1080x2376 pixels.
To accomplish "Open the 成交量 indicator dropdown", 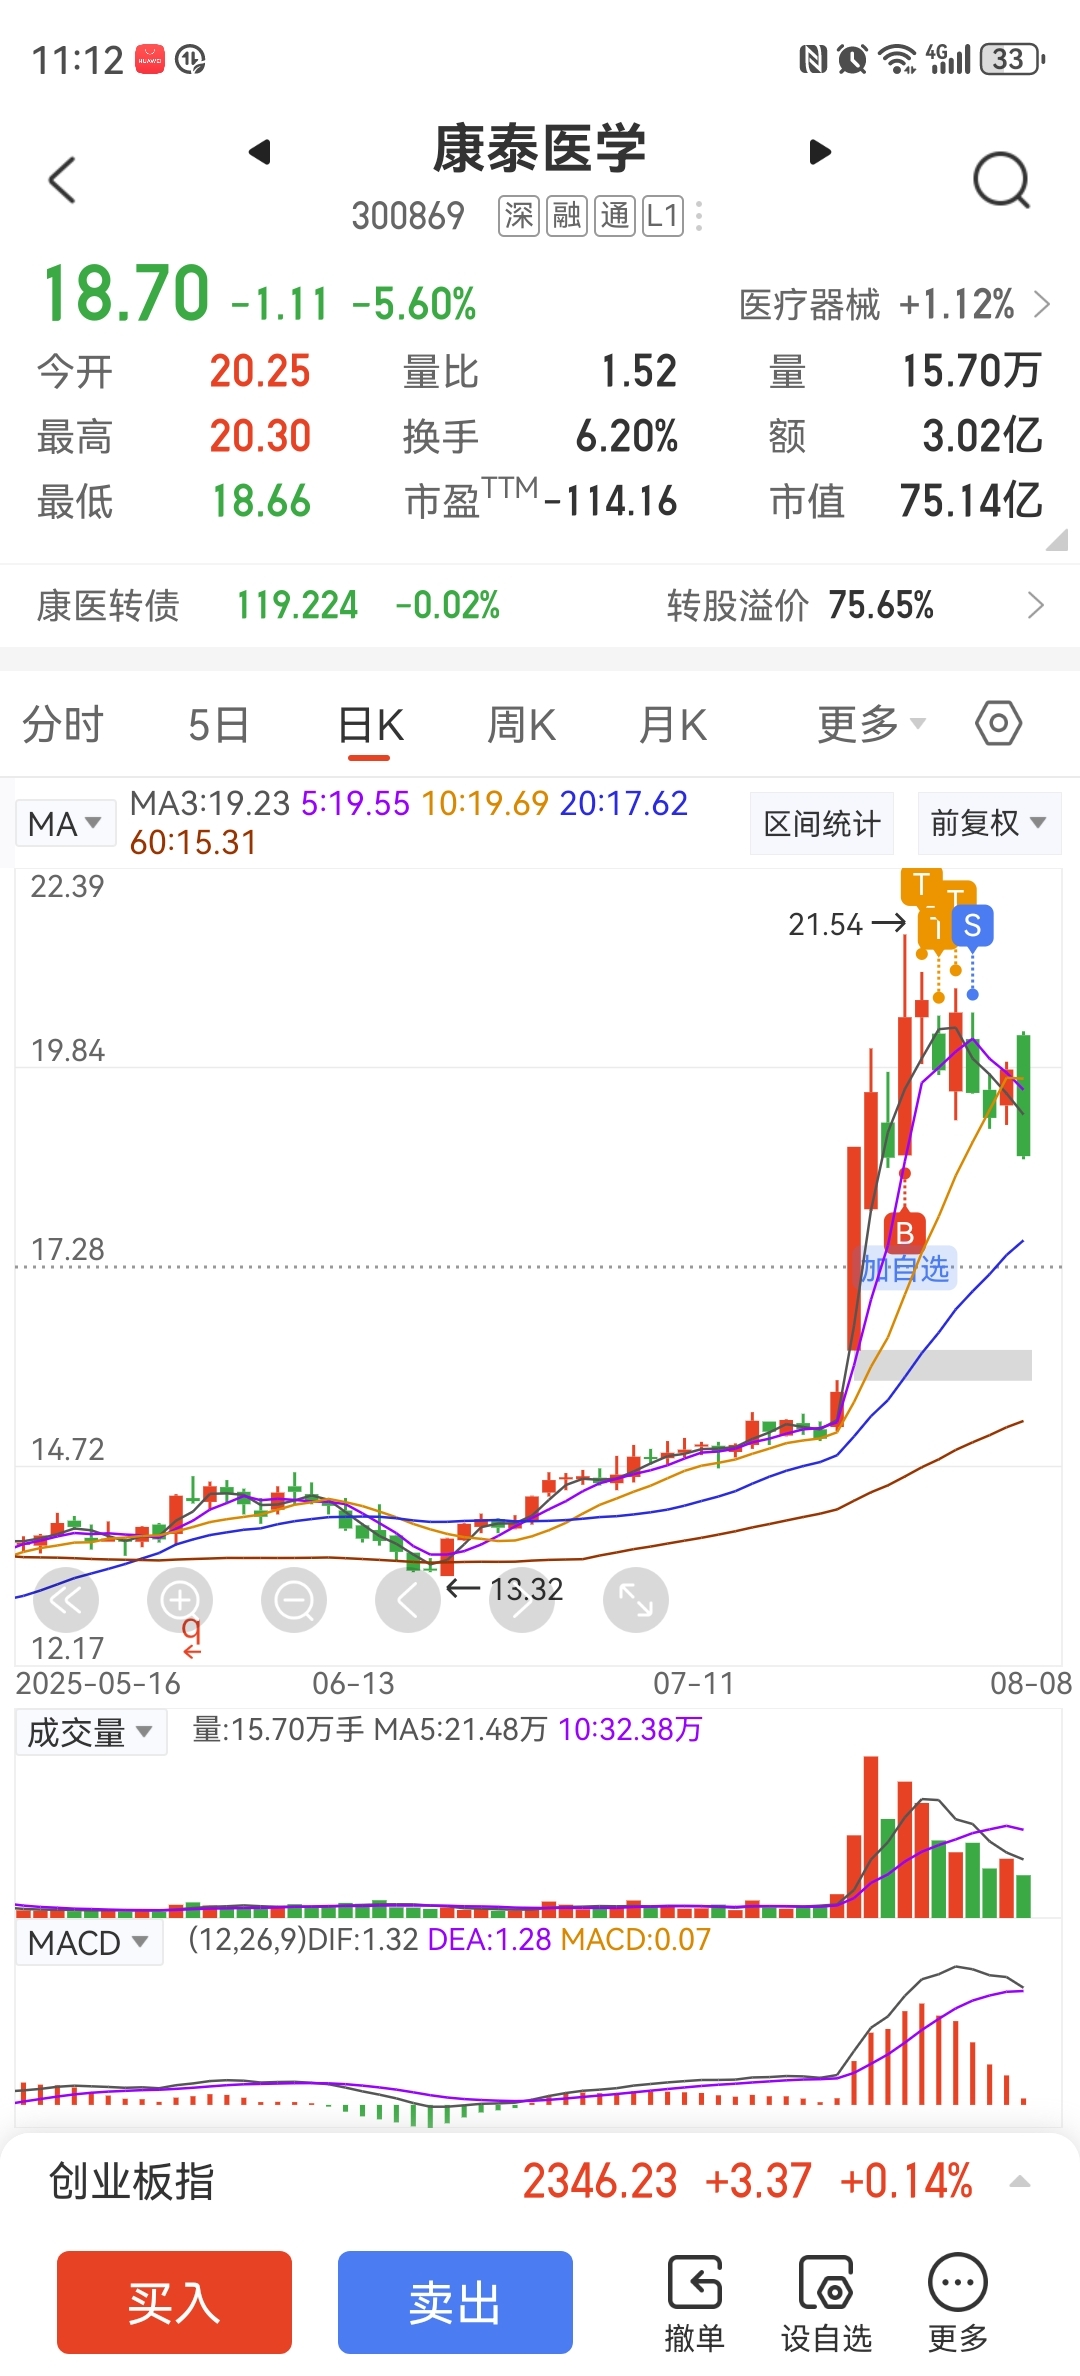I will pos(90,1732).
